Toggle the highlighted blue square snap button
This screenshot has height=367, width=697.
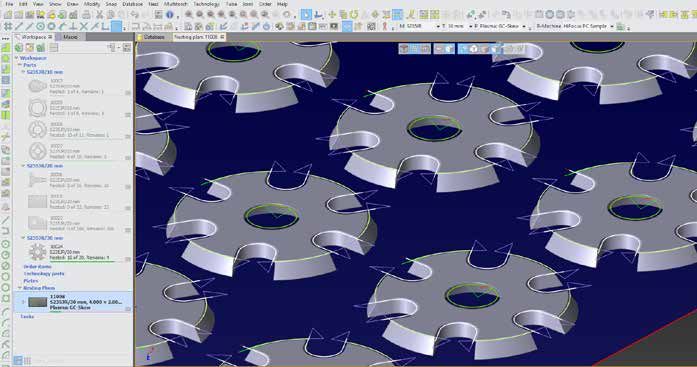point(116,27)
